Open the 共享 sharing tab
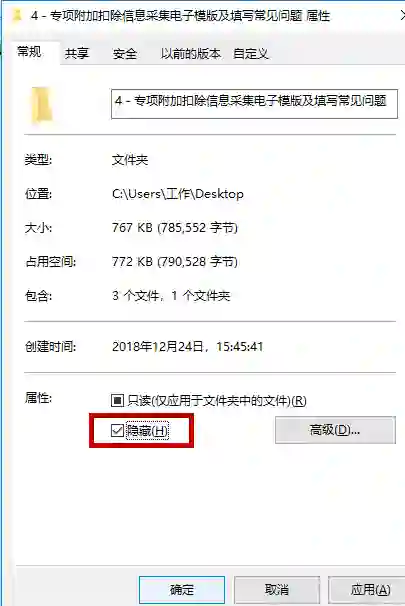405x606 pixels. (x=77, y=53)
